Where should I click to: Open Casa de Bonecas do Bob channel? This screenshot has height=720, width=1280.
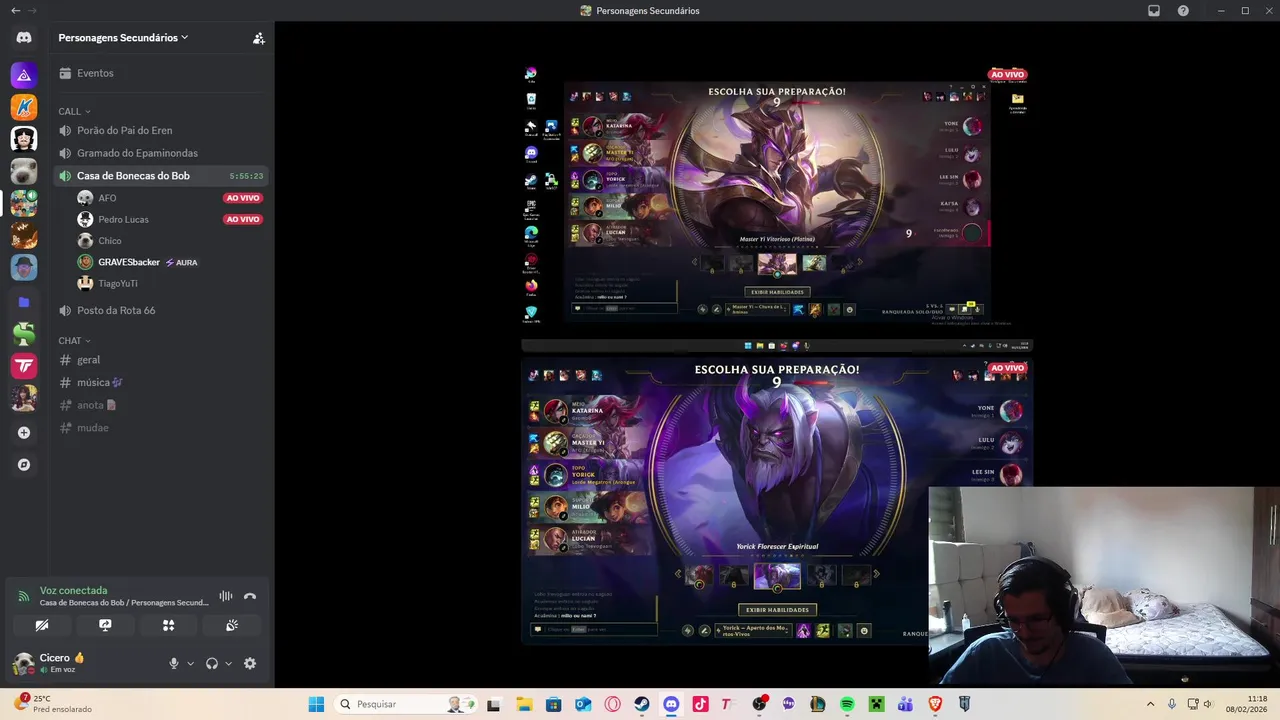(x=162, y=176)
